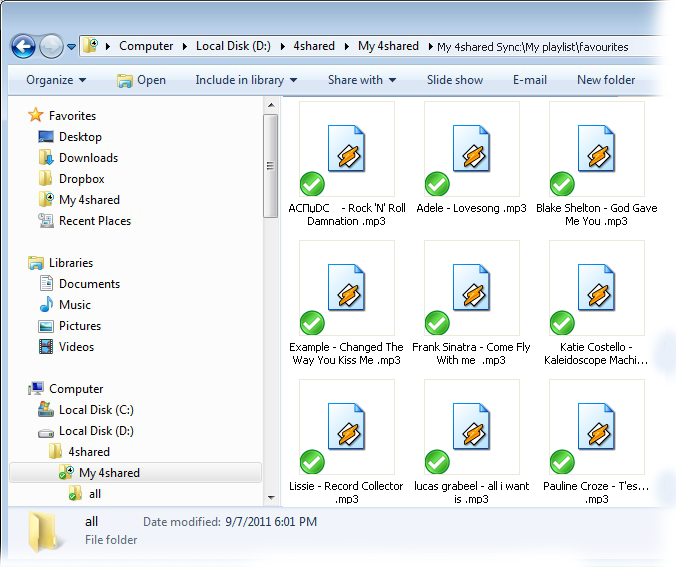Click the New folder button

[606, 80]
